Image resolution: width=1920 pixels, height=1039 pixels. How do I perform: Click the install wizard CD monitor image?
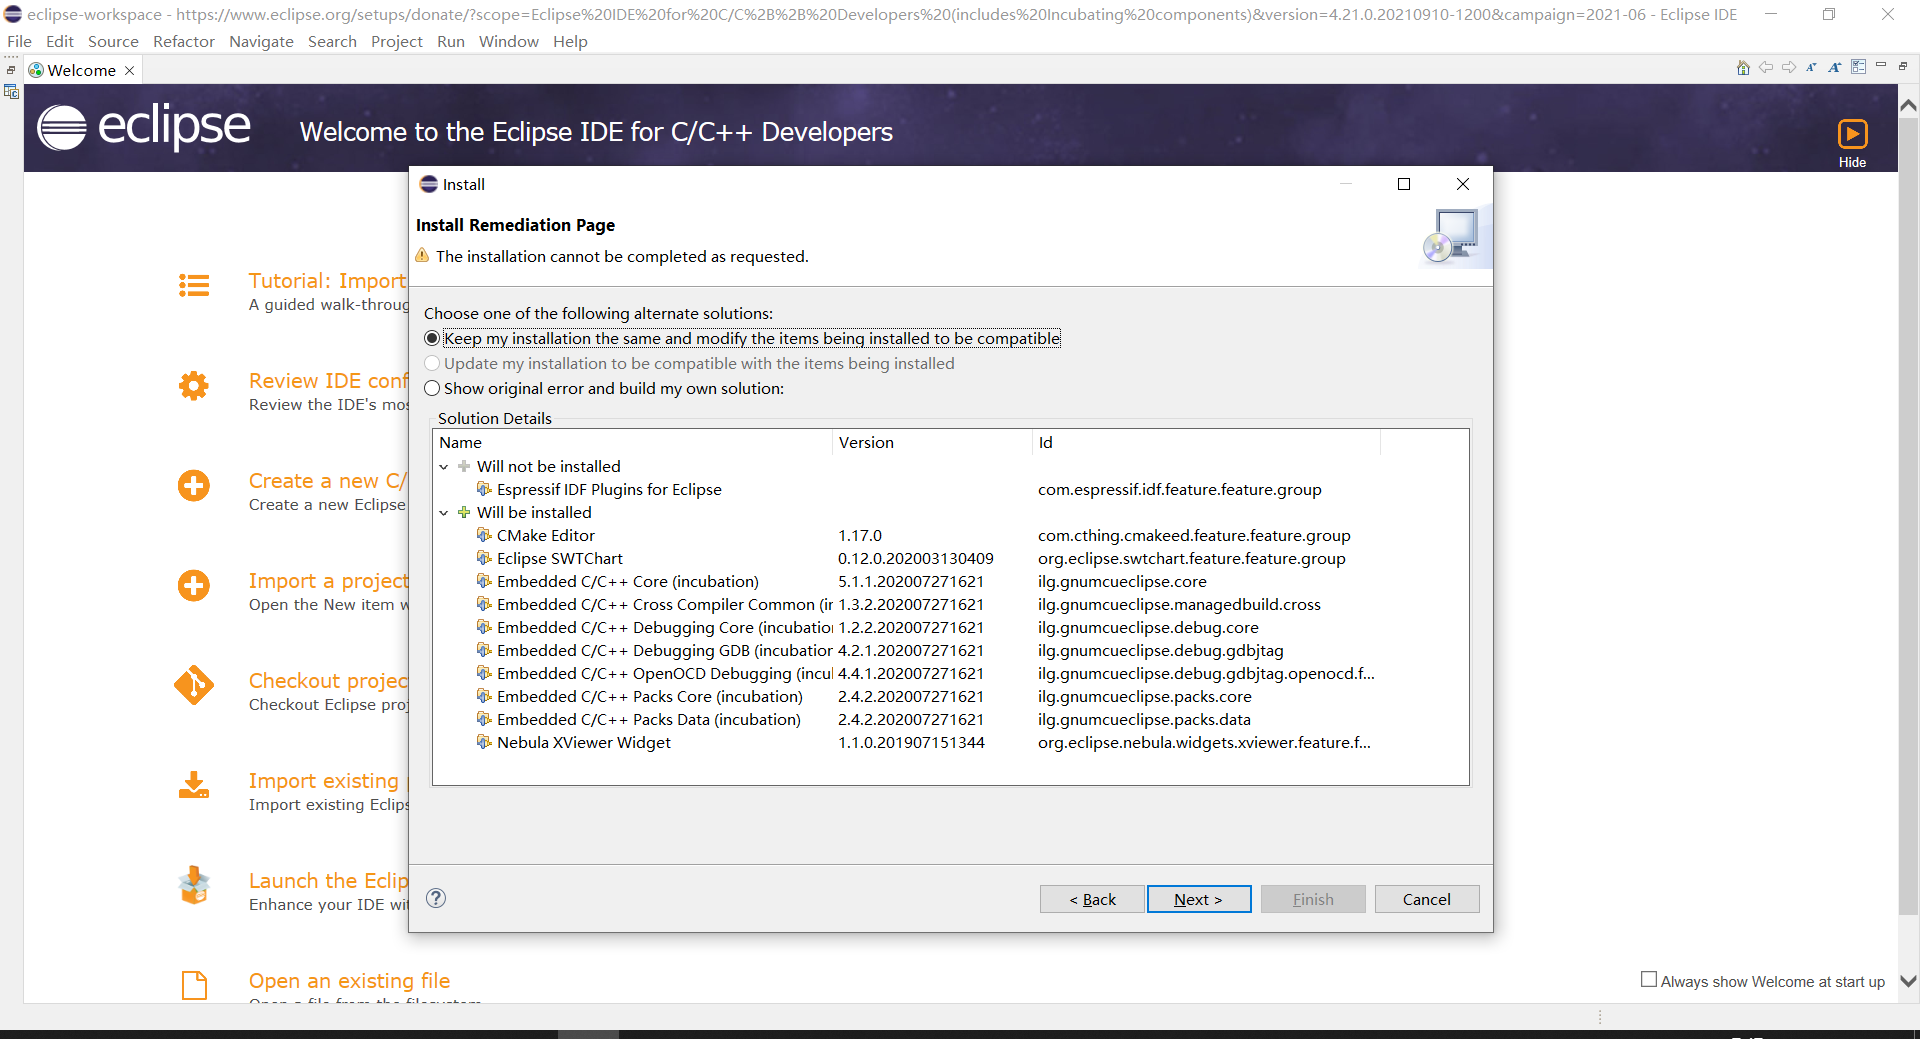tap(1455, 236)
